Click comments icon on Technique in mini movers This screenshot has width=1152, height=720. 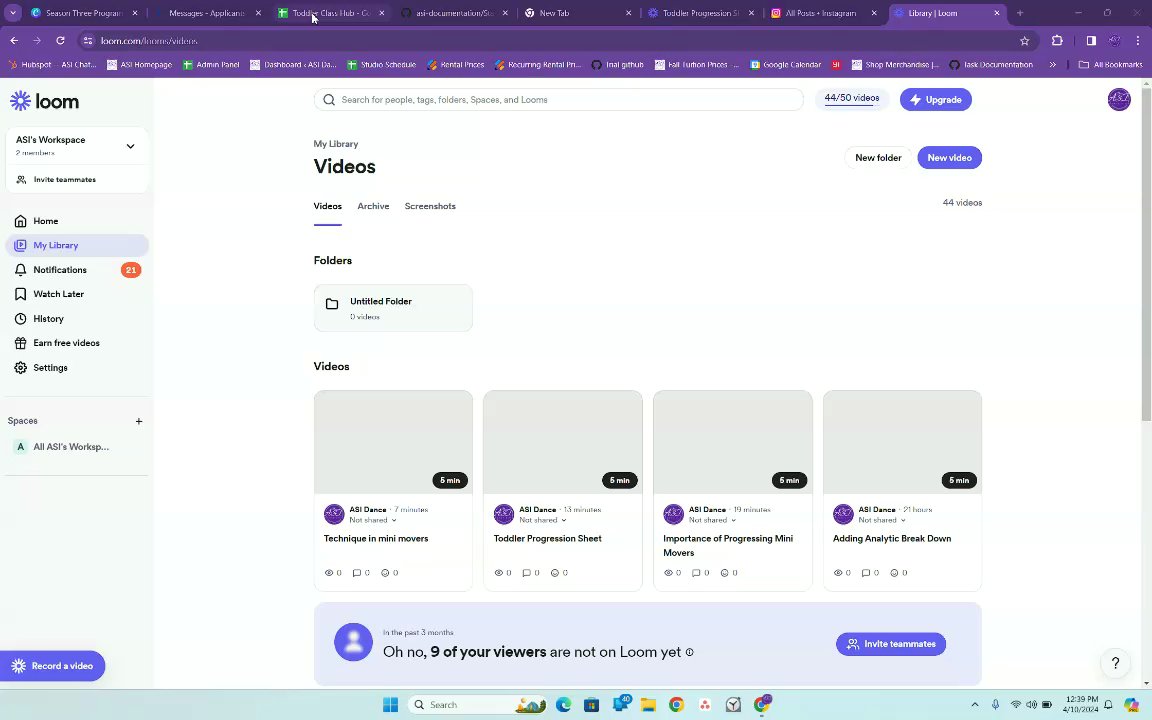(357, 573)
